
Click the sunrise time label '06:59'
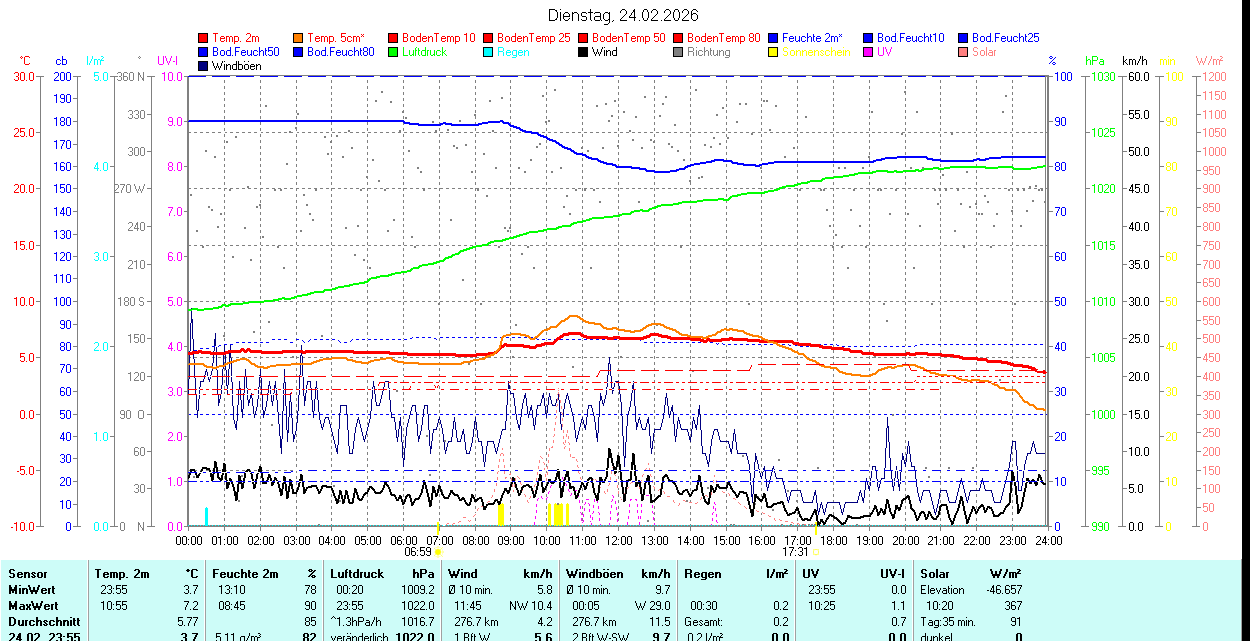(x=418, y=551)
